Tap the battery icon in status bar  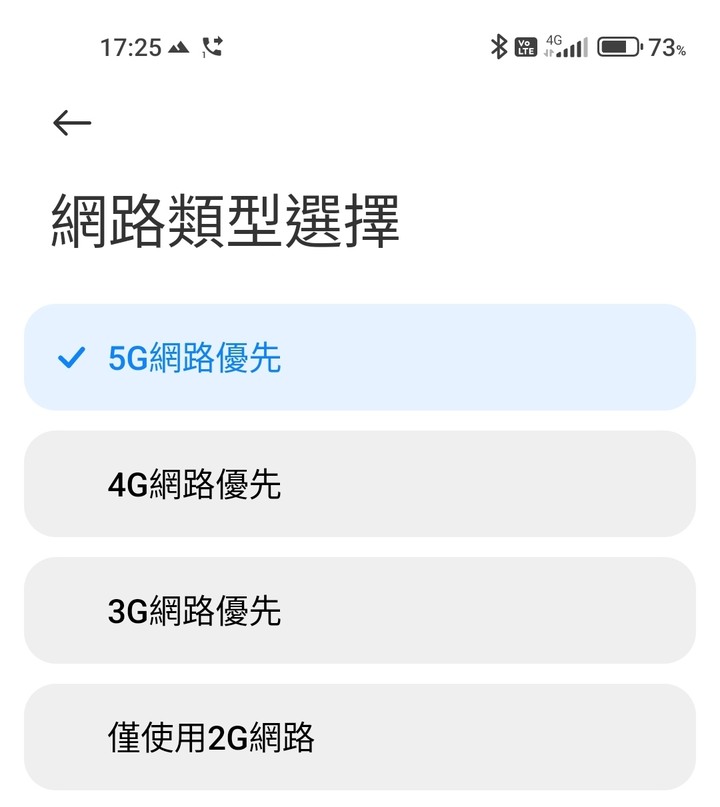pyautogui.click(x=620, y=47)
